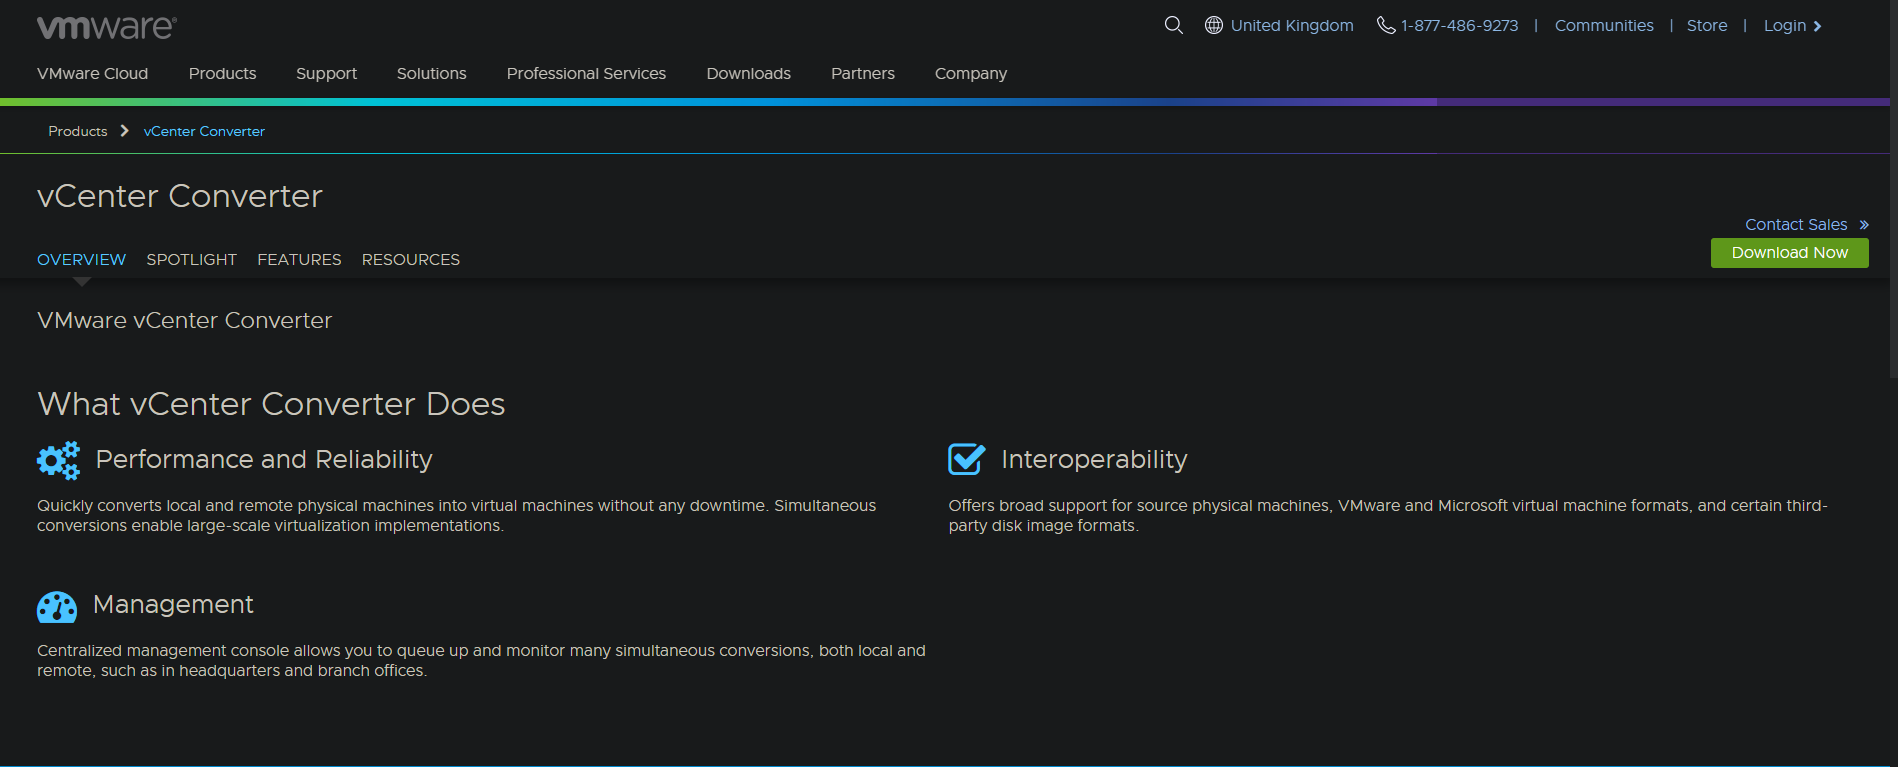Click the paragraph starting Centralized management console

pyautogui.click(x=481, y=661)
